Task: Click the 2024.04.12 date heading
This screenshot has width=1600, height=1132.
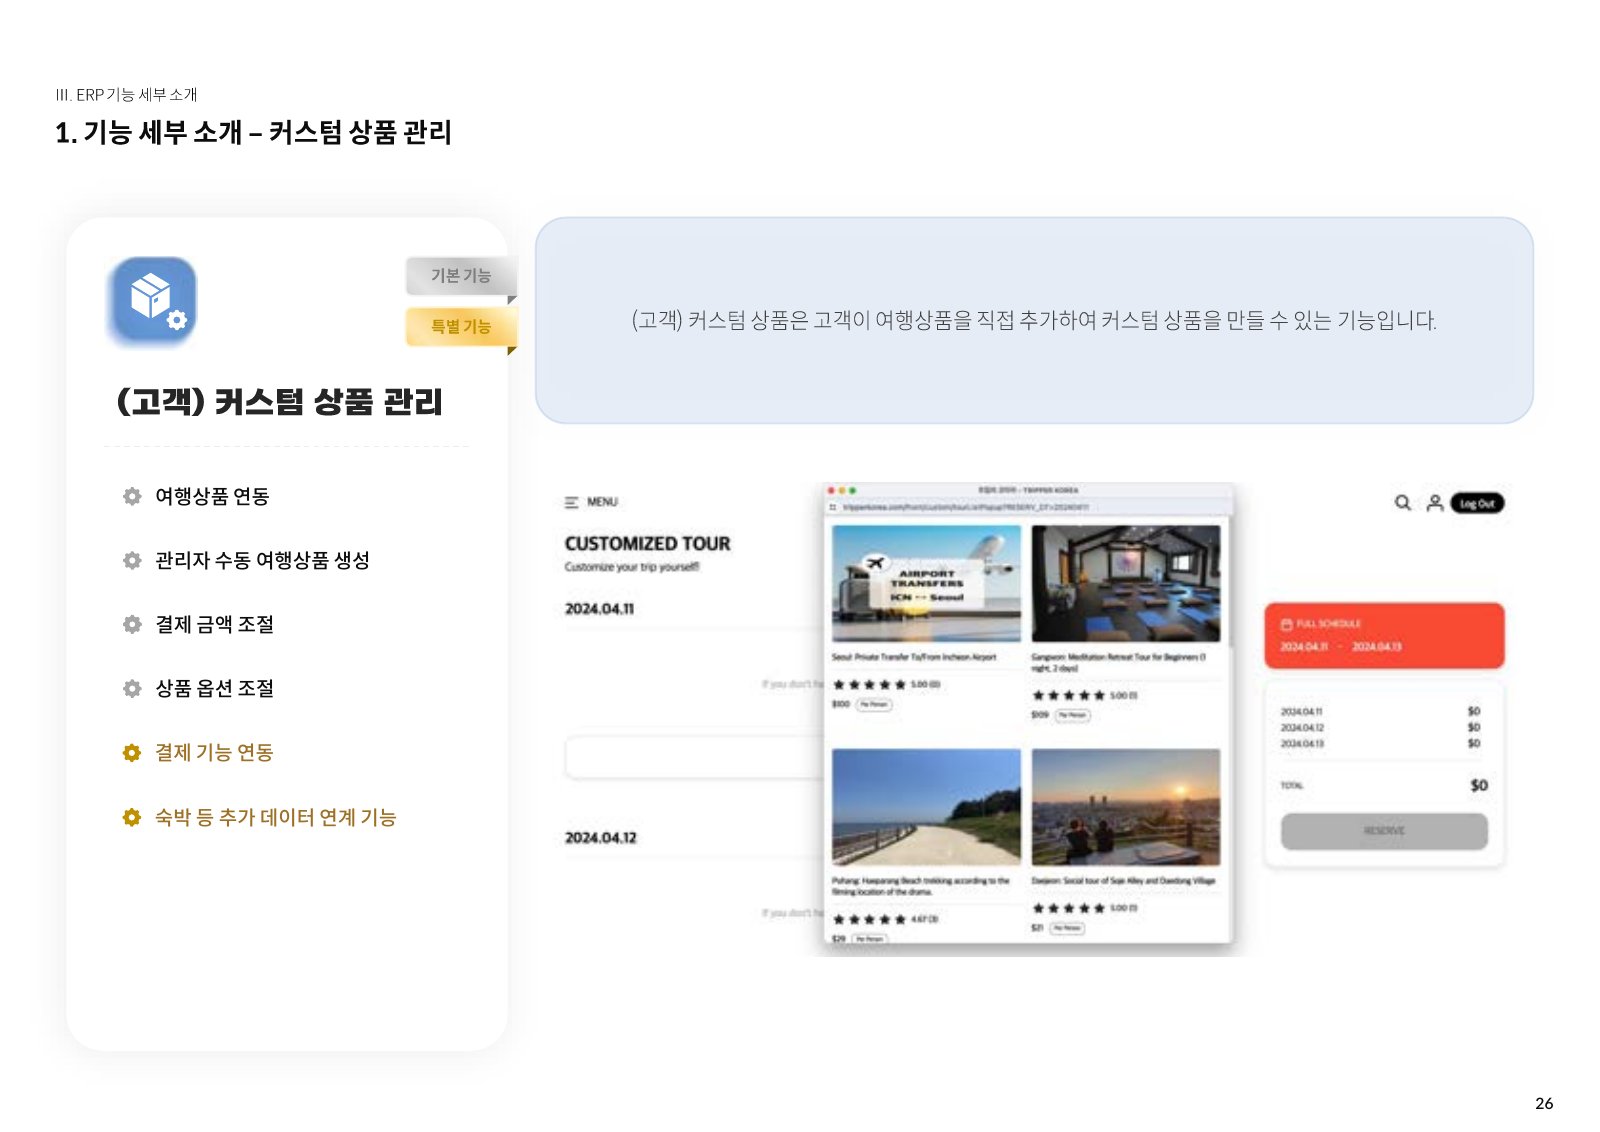Action: point(601,838)
